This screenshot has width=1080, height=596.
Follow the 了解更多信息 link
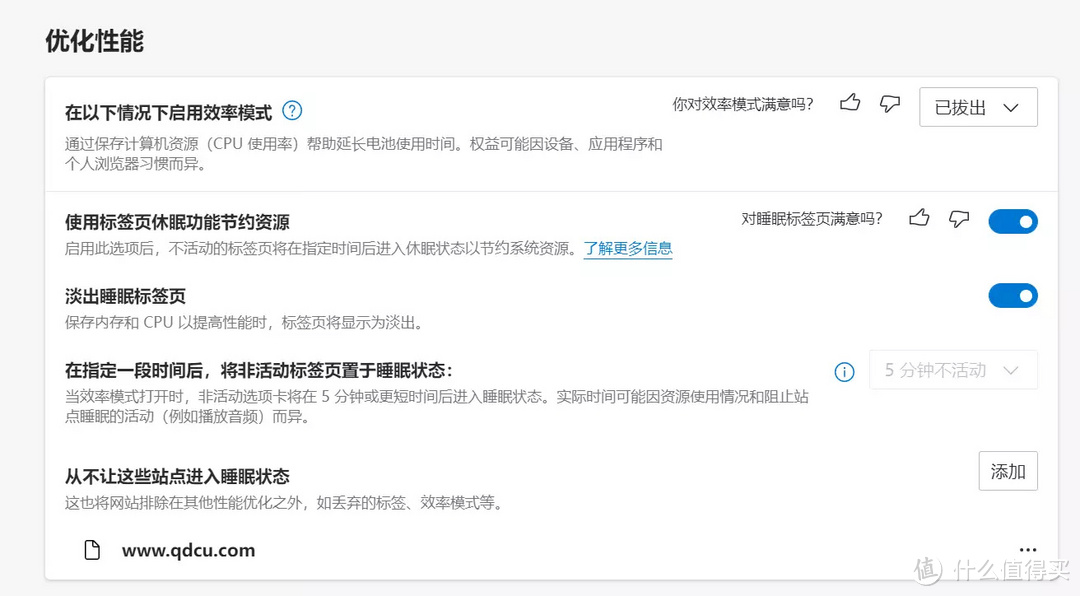coord(627,249)
